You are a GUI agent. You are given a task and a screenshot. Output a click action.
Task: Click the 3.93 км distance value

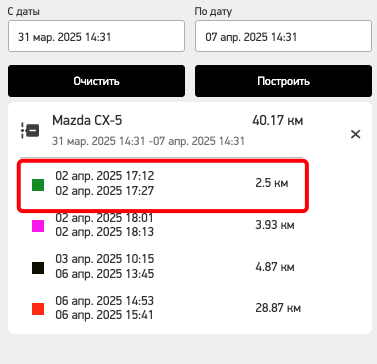click(275, 225)
